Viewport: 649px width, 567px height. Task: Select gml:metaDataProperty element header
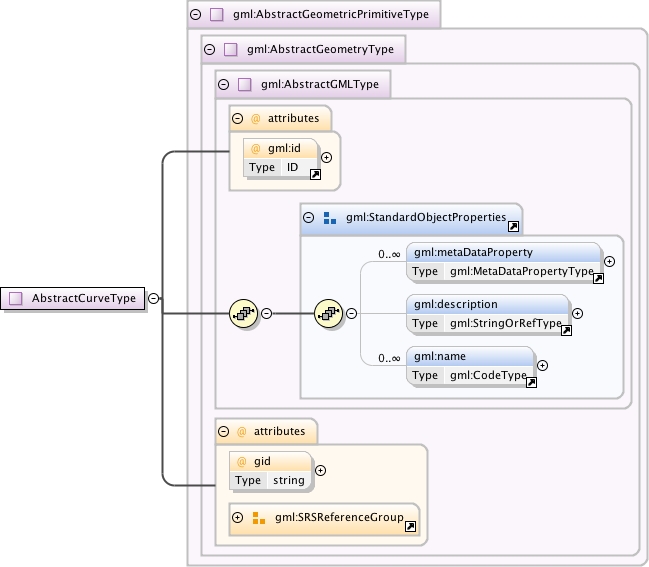(503, 252)
